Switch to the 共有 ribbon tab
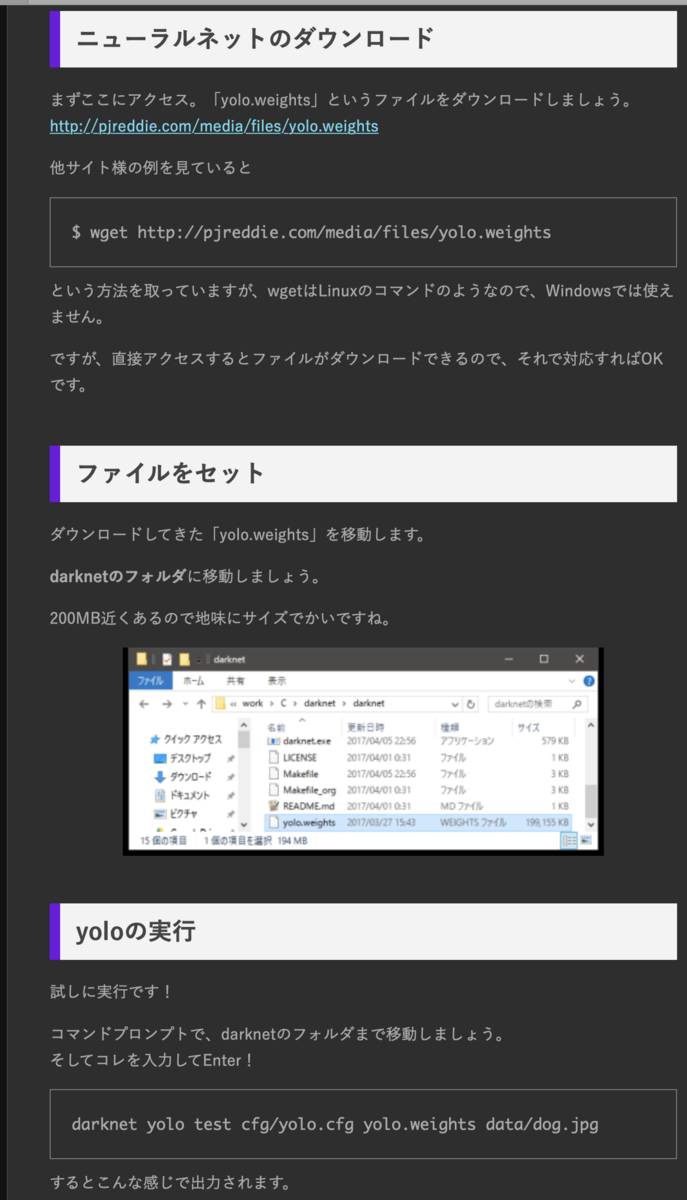Screen dimensions: 687x1200 (x=235, y=681)
